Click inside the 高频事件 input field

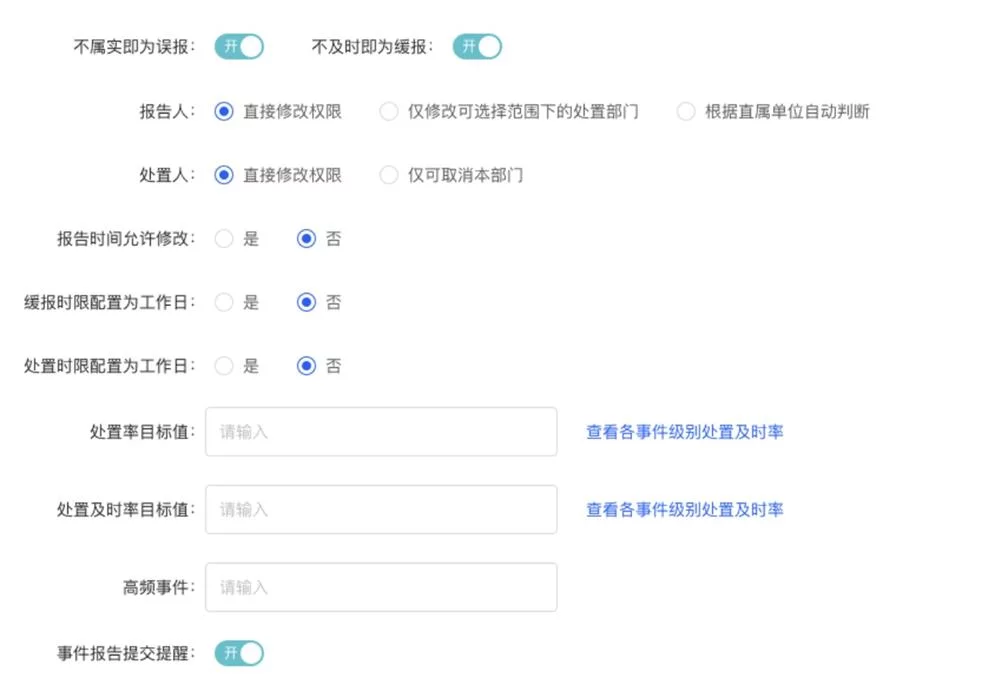click(x=380, y=587)
